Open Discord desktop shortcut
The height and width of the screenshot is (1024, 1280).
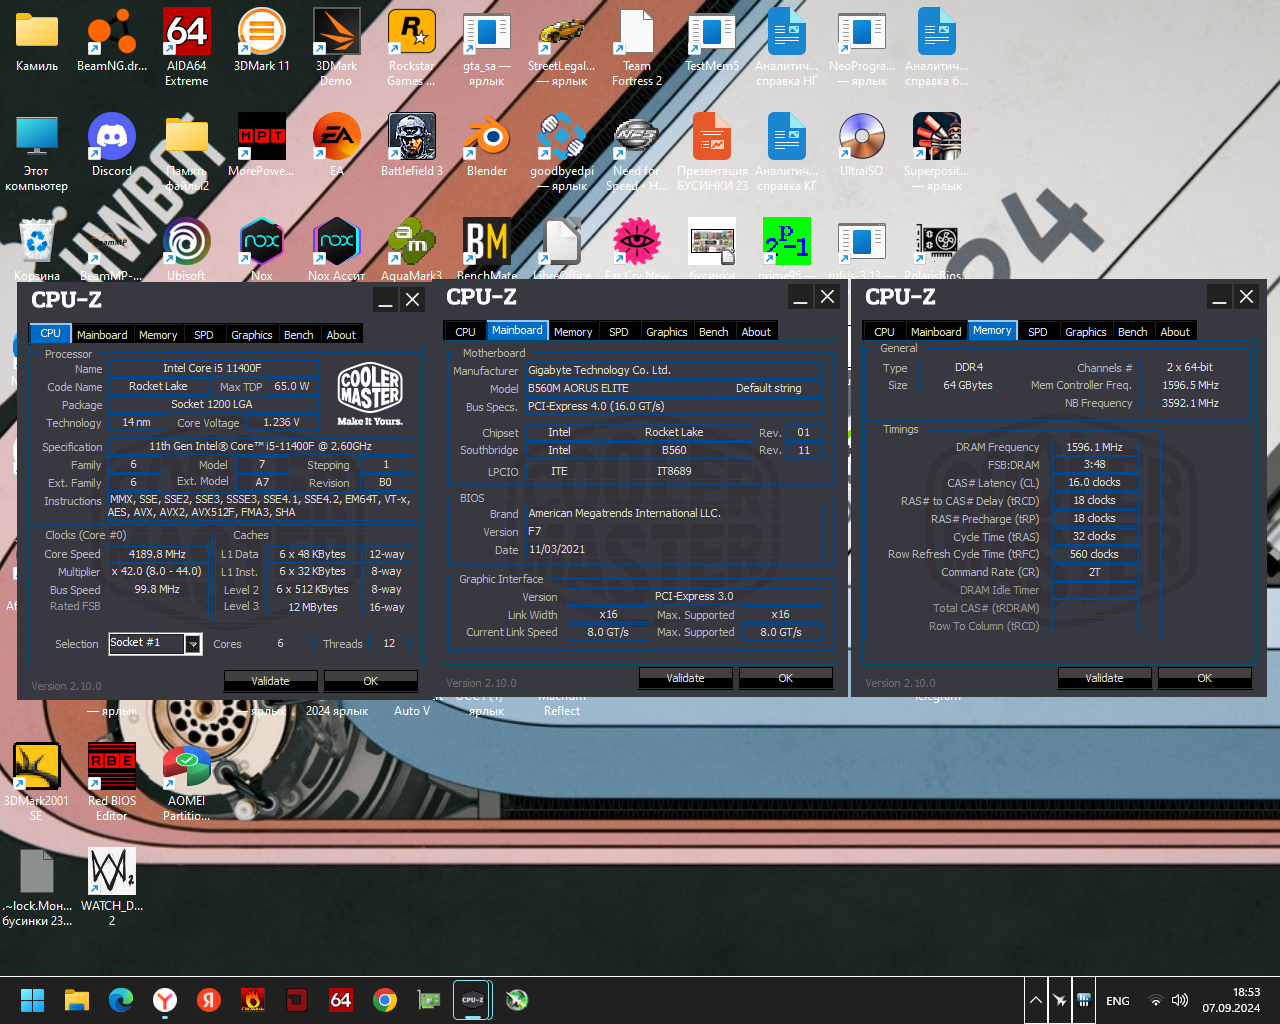coord(112,146)
